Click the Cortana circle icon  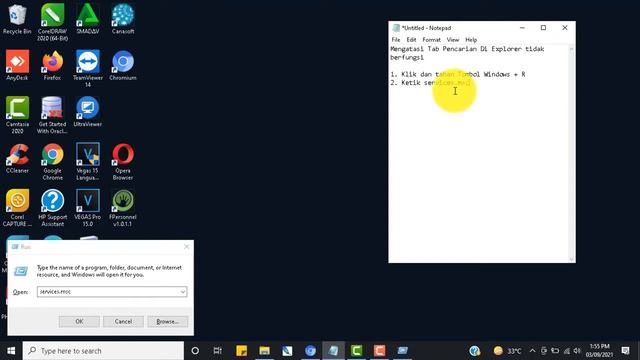coord(195,351)
